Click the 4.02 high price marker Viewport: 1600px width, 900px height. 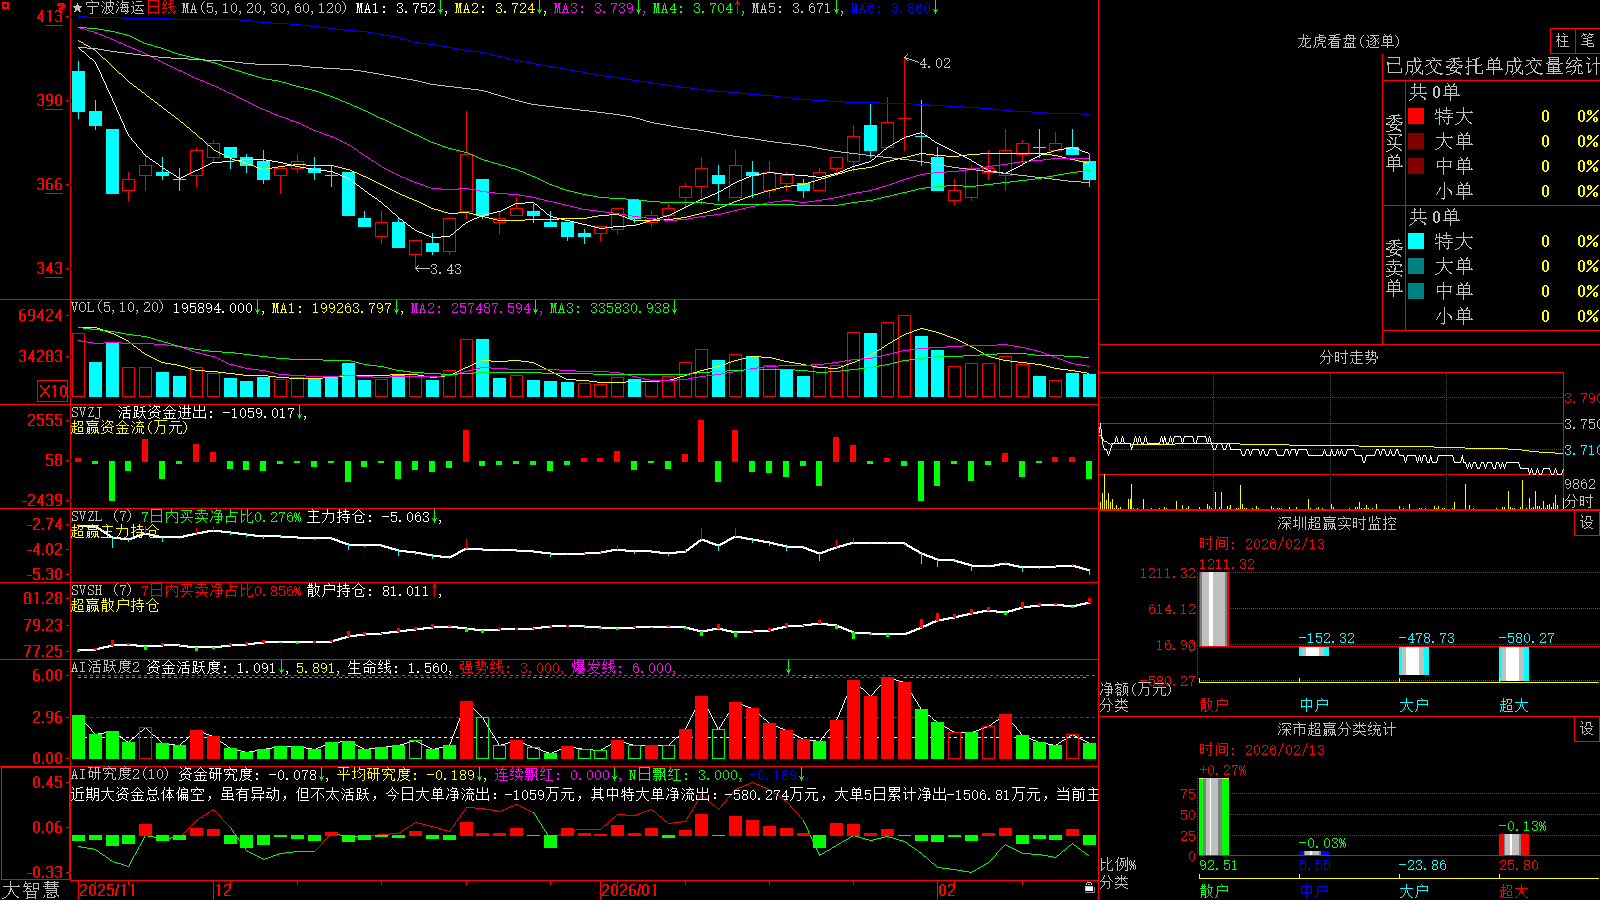point(935,63)
